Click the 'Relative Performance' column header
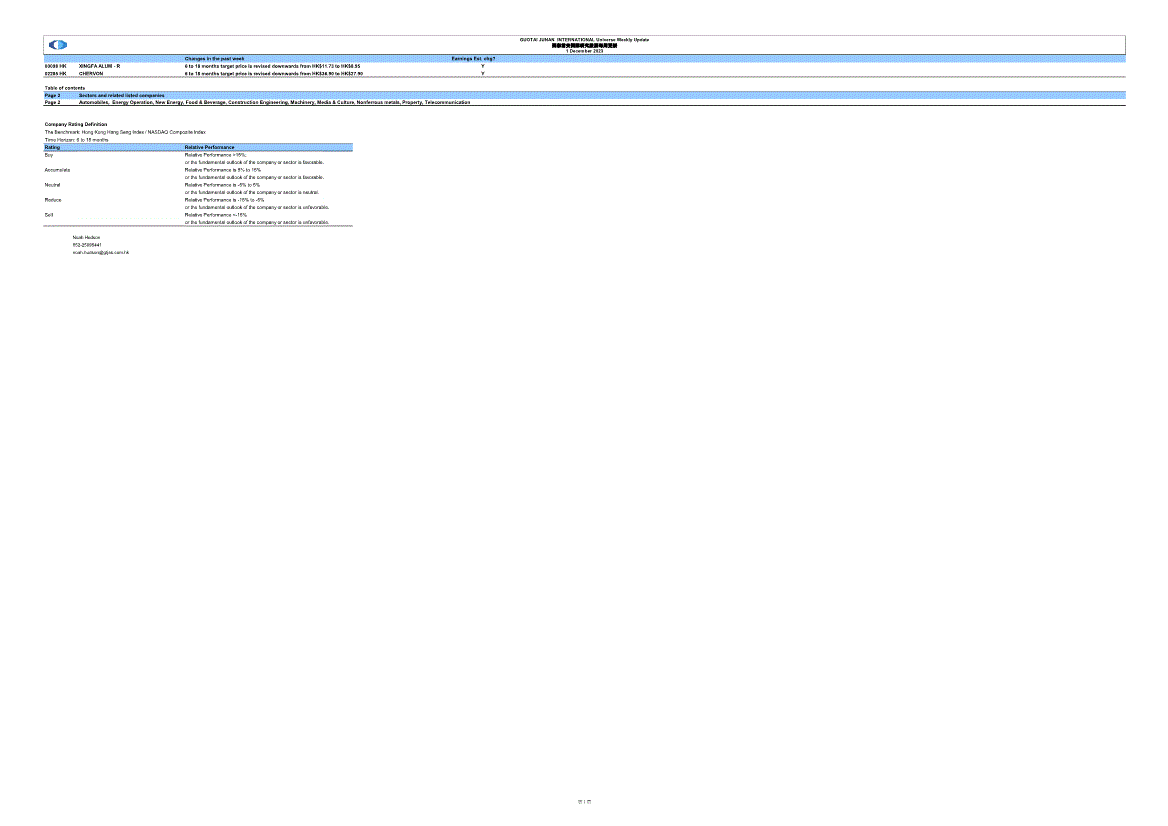Image resolution: width=1168 pixels, height=826 pixels. 209,147
